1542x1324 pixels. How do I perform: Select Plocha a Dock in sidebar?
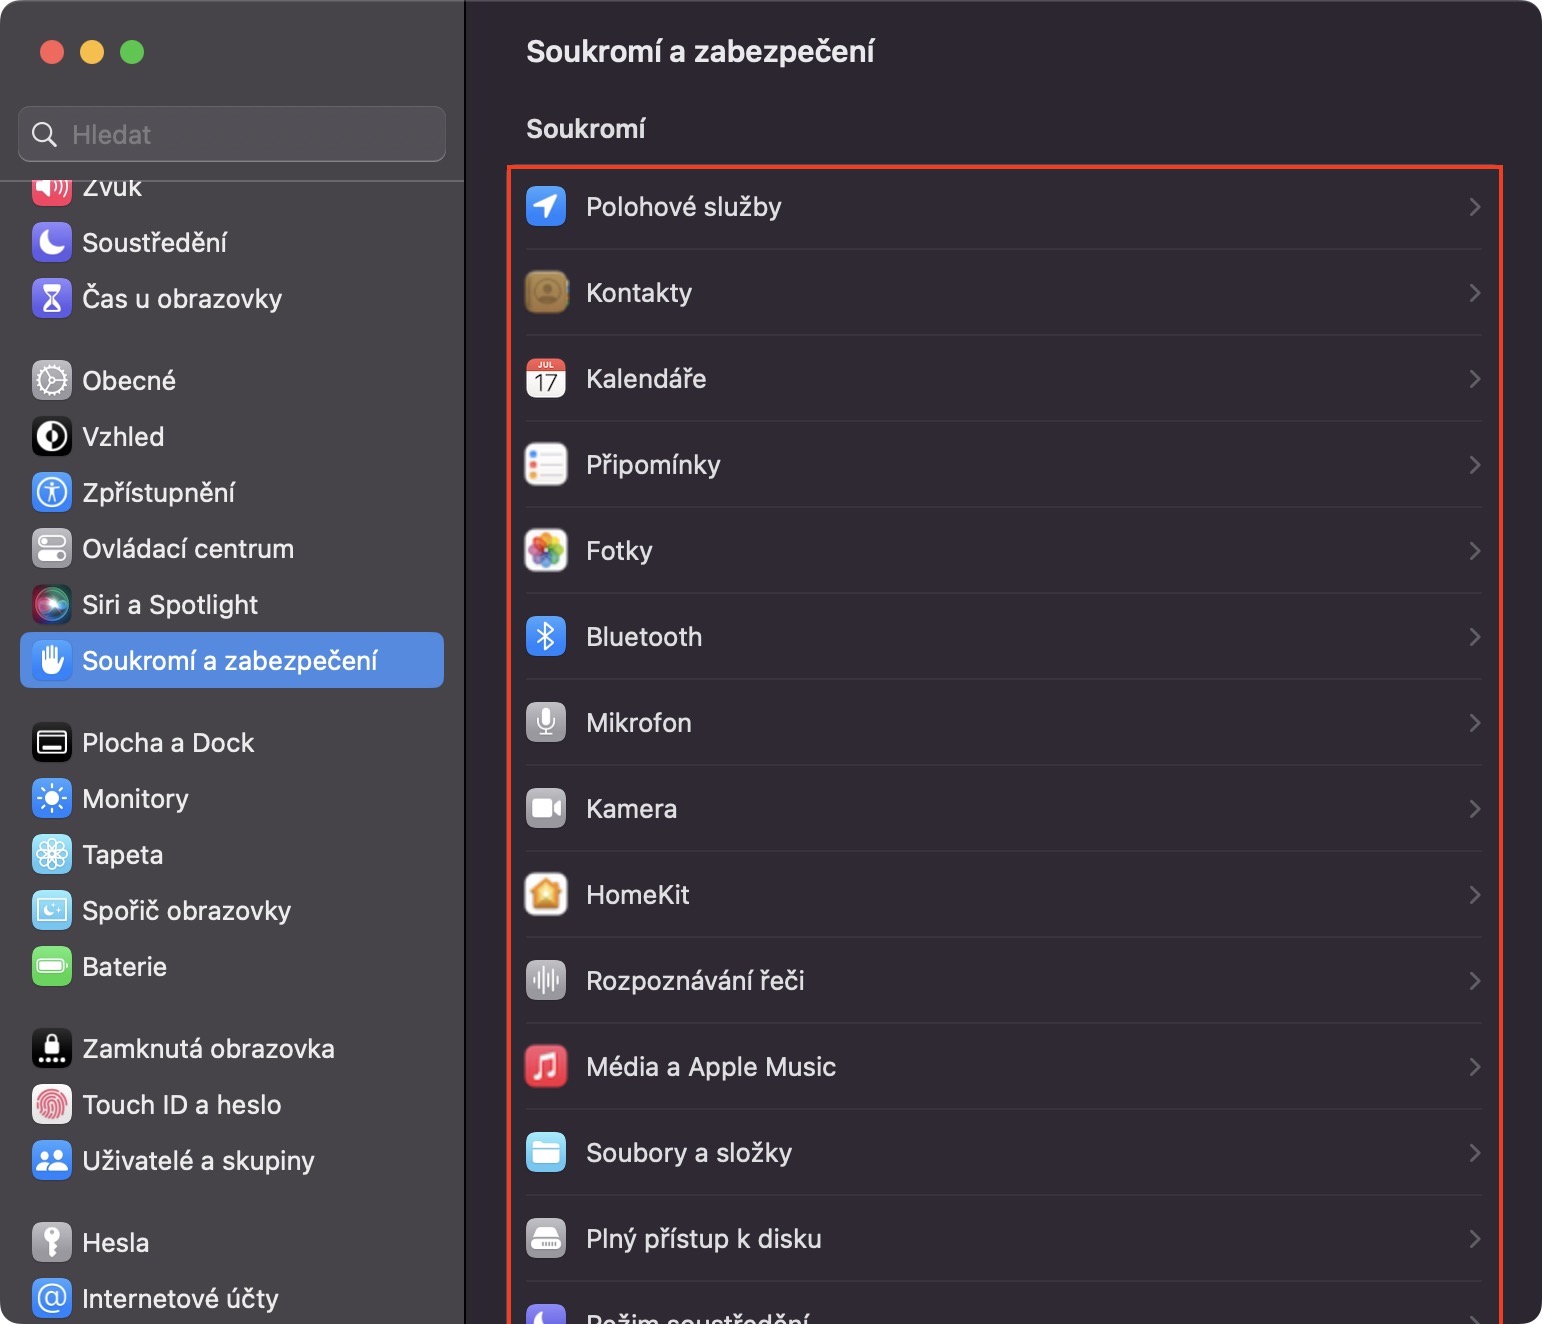[x=168, y=743]
